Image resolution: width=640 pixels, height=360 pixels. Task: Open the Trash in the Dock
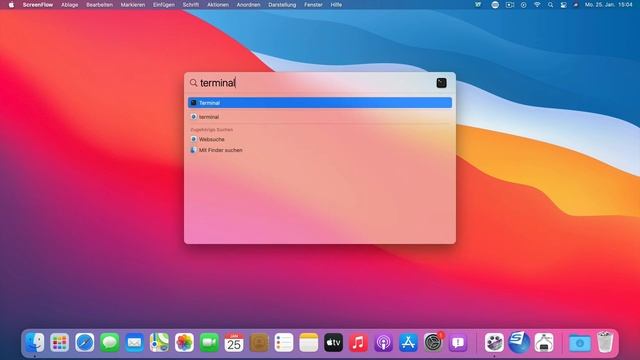click(604, 342)
